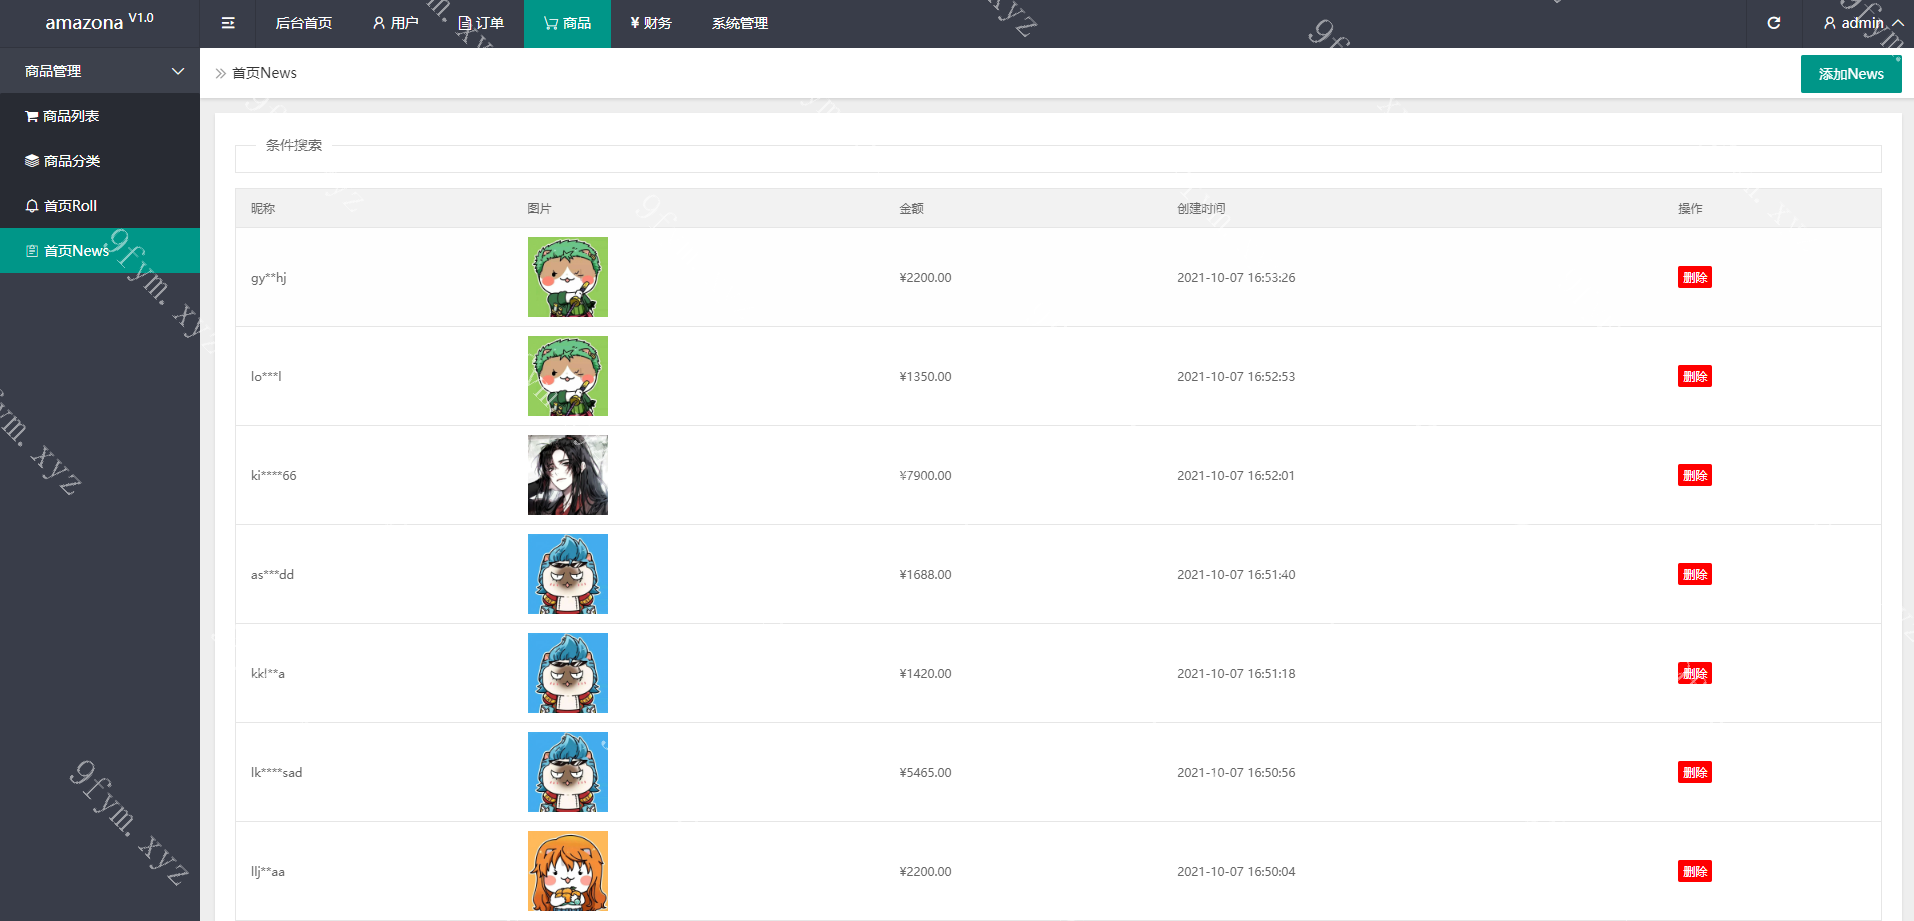Viewport: 1914px width, 921px height.
Task: Click the 添加News button
Action: coord(1851,74)
